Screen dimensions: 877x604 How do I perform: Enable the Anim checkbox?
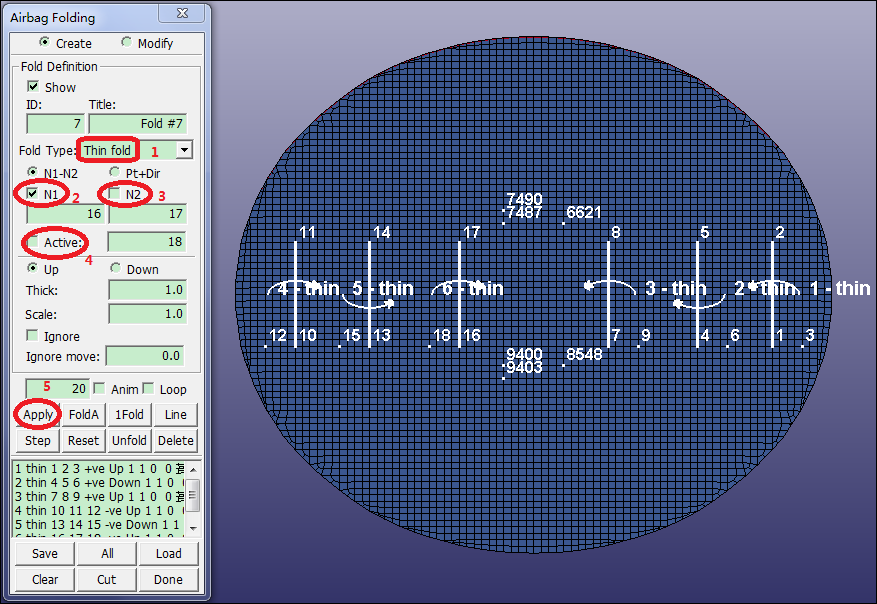[x=99, y=389]
